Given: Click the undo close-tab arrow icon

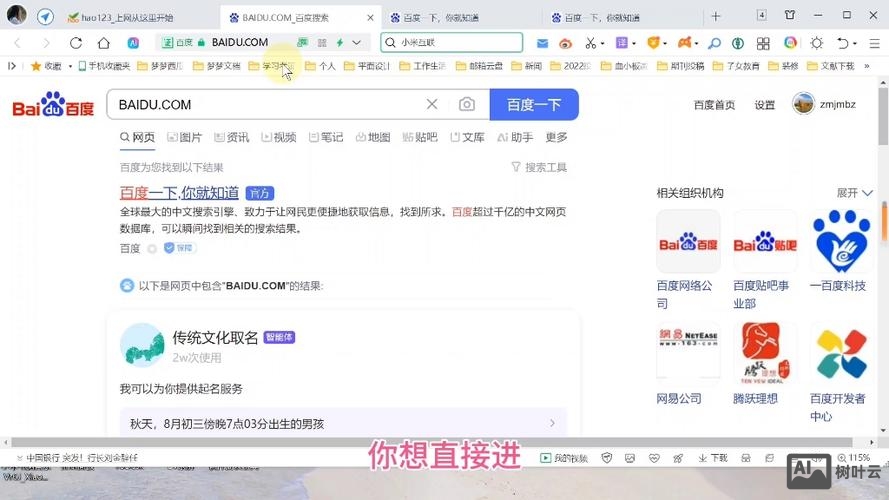Looking at the screenshot, I should [x=843, y=43].
